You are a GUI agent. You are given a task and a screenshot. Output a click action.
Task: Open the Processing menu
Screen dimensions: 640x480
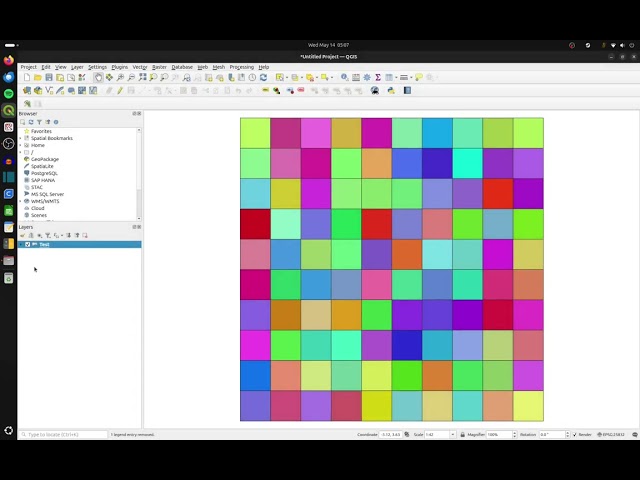click(x=242, y=67)
